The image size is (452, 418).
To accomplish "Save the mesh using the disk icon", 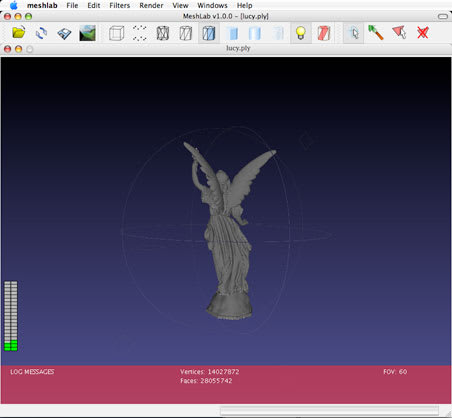I will 64,33.
